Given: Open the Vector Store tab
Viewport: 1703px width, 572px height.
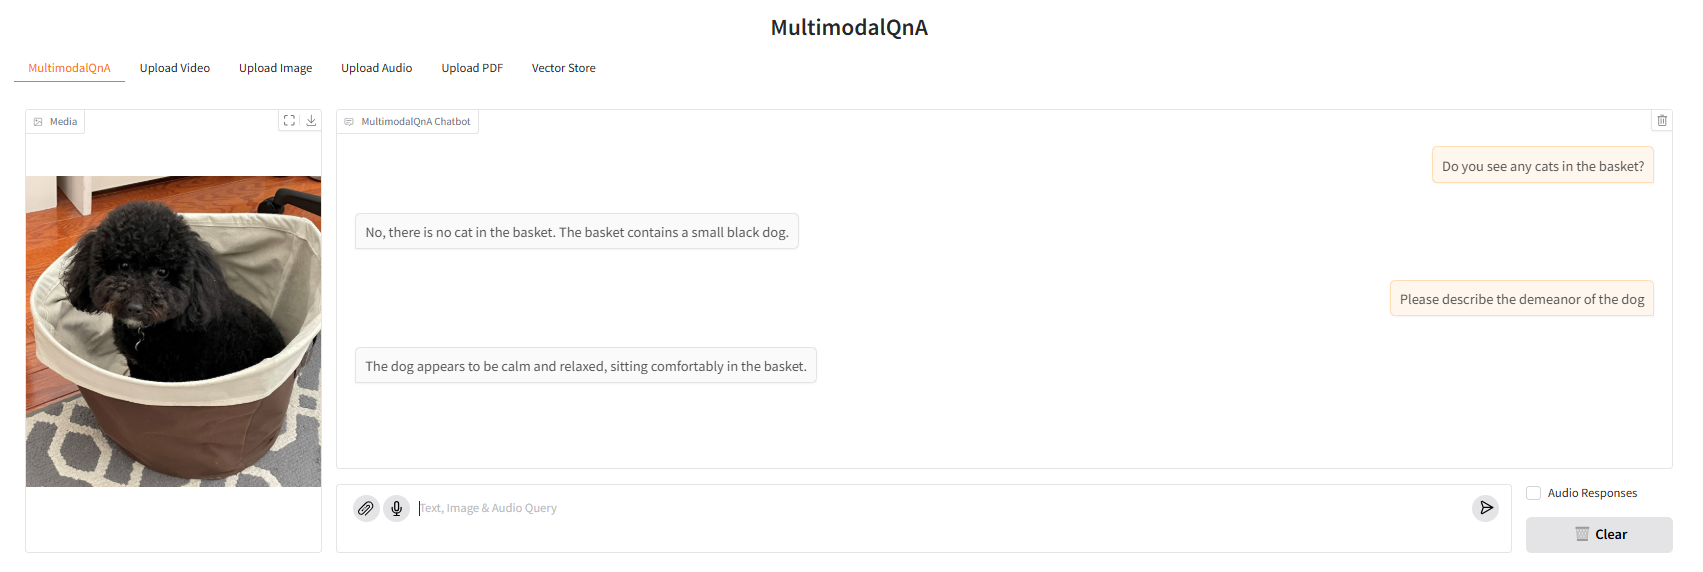Looking at the screenshot, I should (x=563, y=68).
